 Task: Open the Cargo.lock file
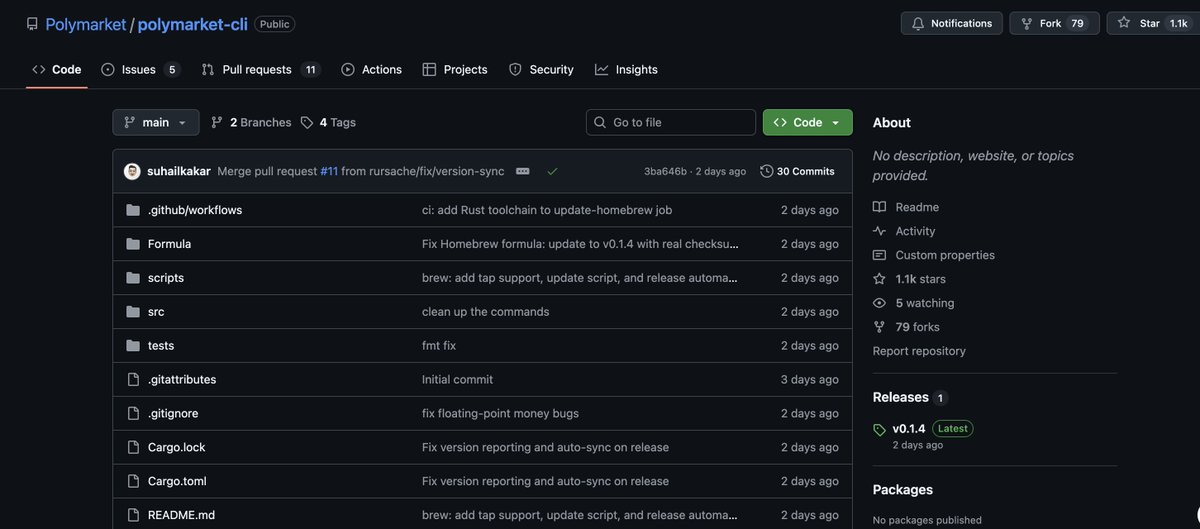click(177, 448)
